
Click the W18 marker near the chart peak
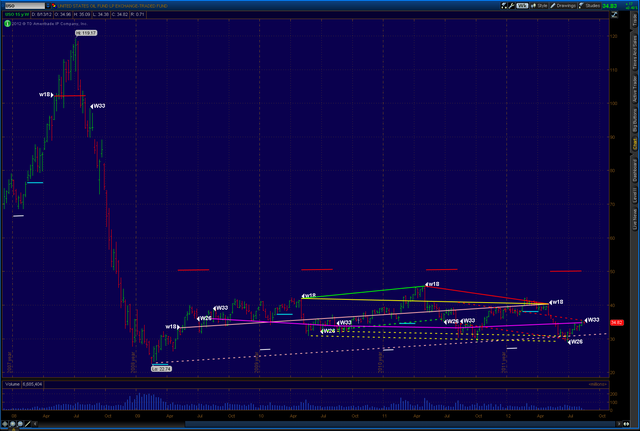(x=46, y=94)
